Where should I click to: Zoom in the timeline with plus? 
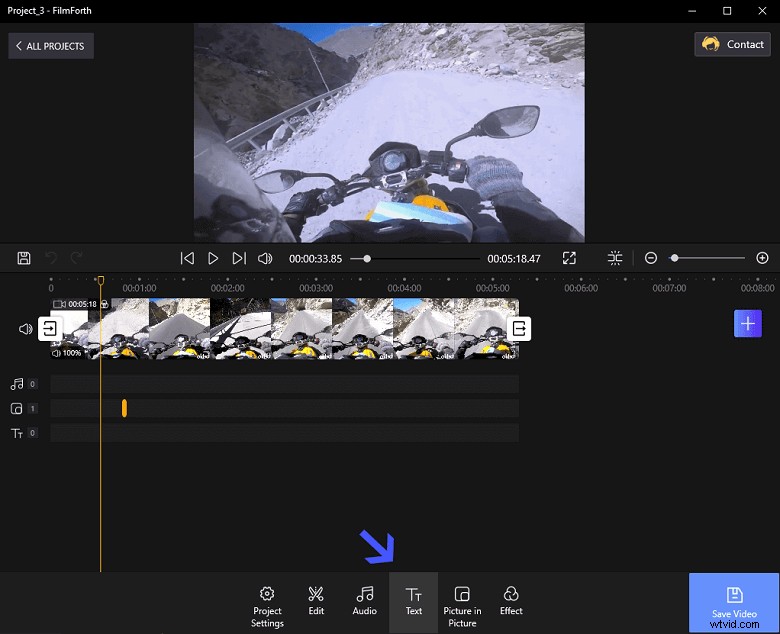click(762, 258)
